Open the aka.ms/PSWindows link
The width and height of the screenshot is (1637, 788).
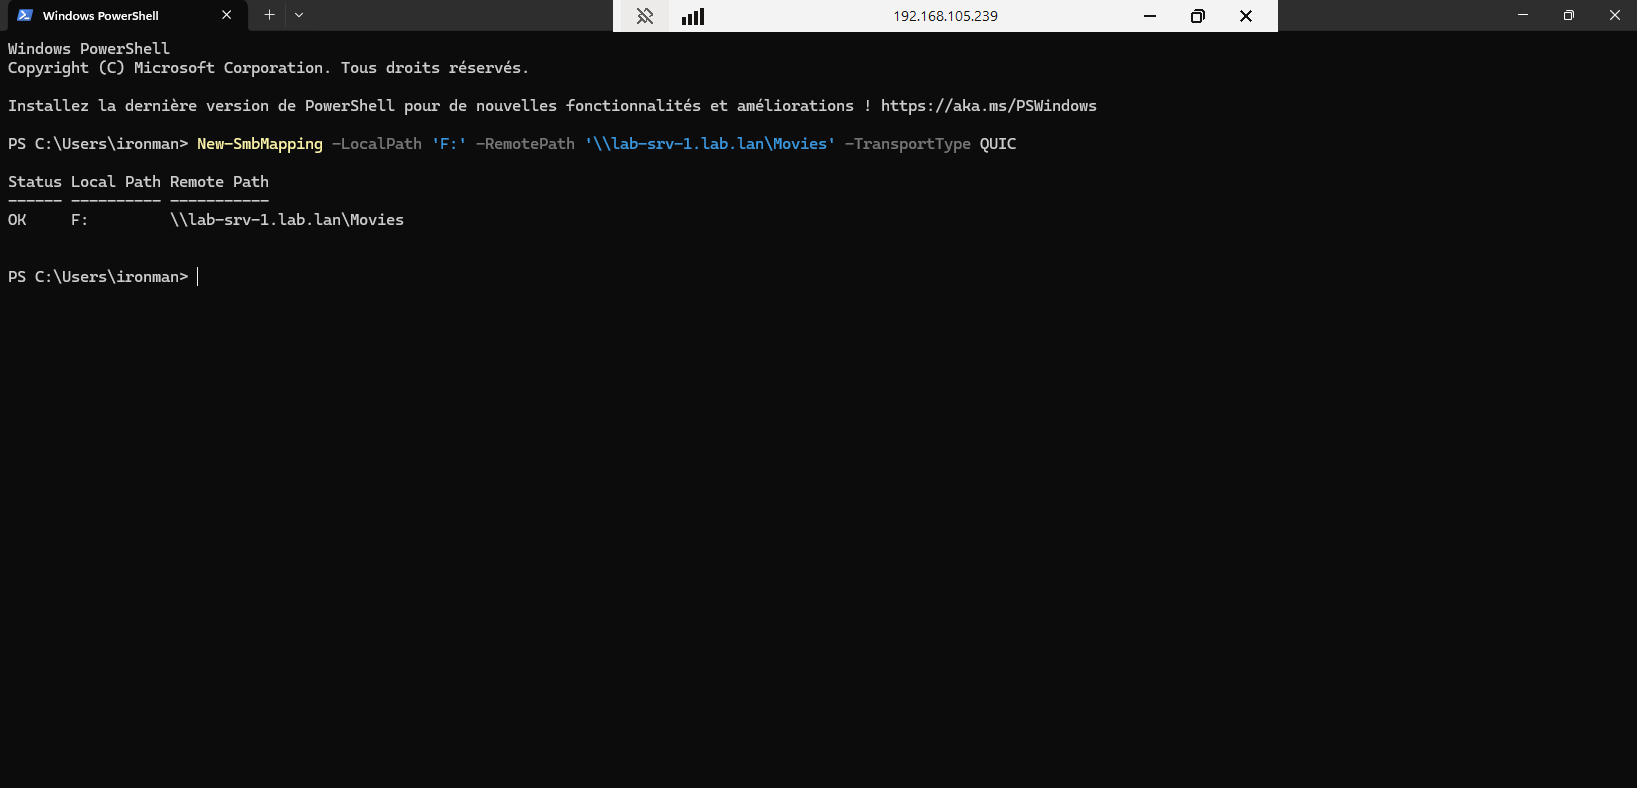tap(988, 106)
